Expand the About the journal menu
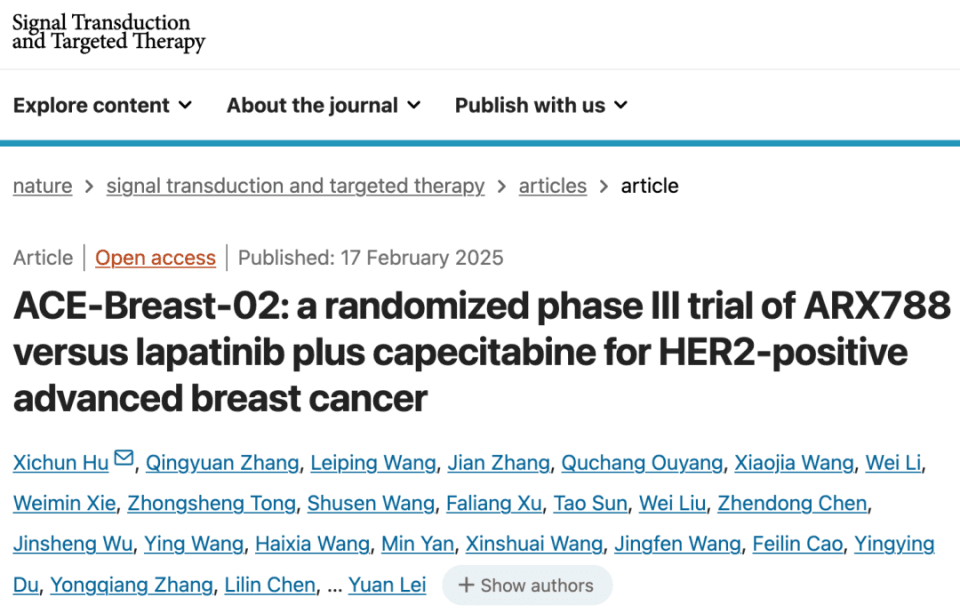The image size is (960, 613). coord(324,105)
